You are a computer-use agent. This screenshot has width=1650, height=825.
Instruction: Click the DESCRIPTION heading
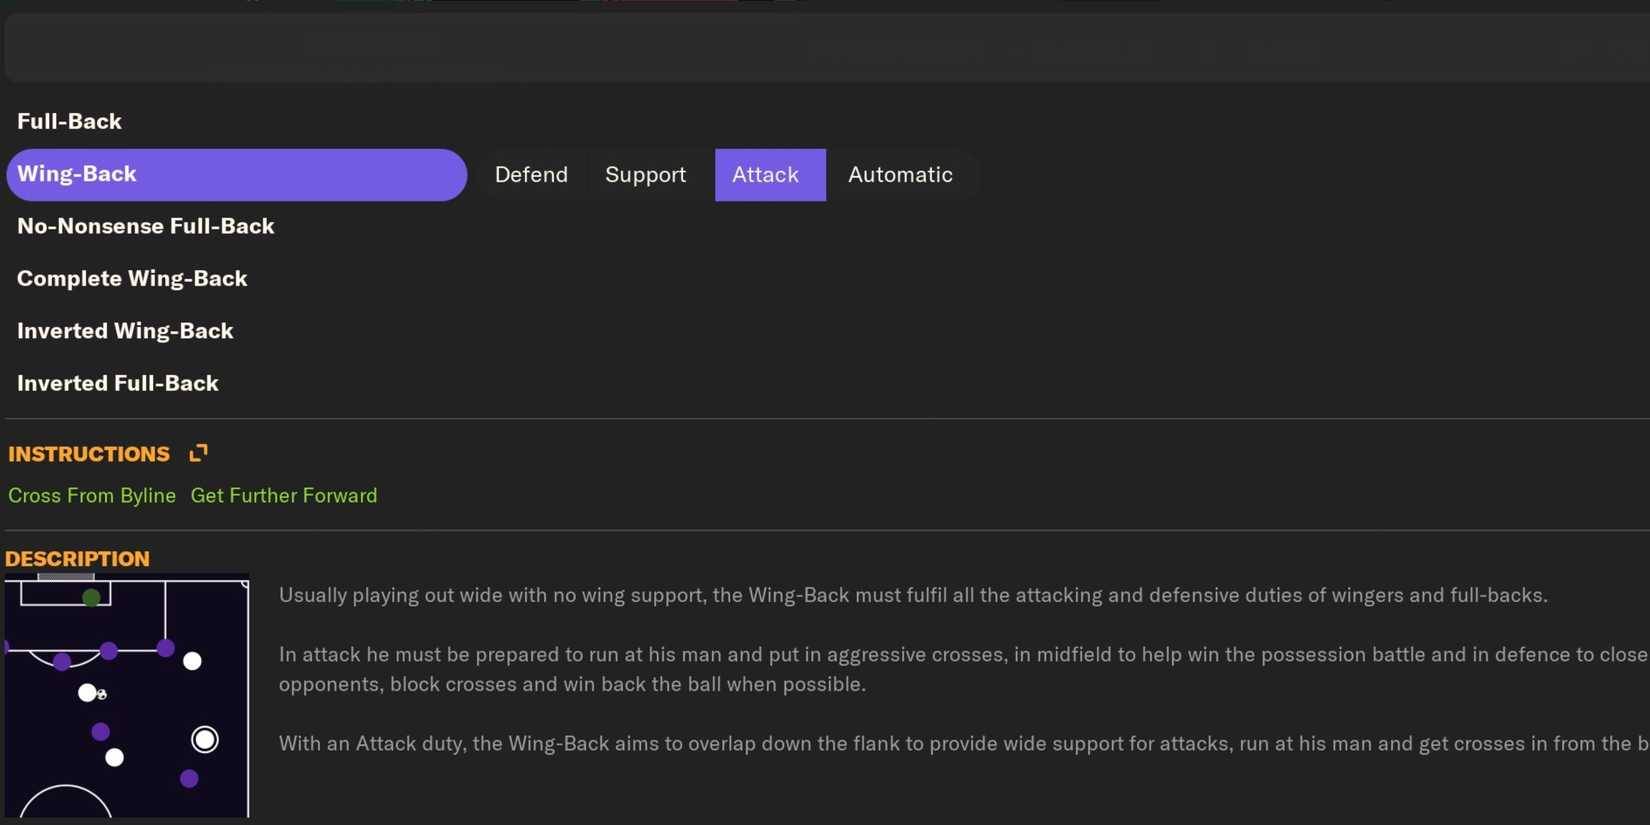coord(77,559)
